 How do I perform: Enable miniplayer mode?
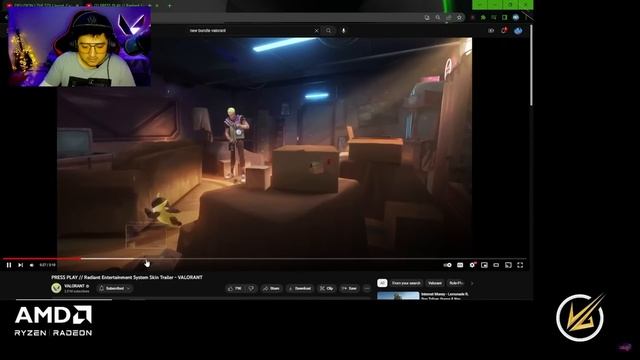484,265
